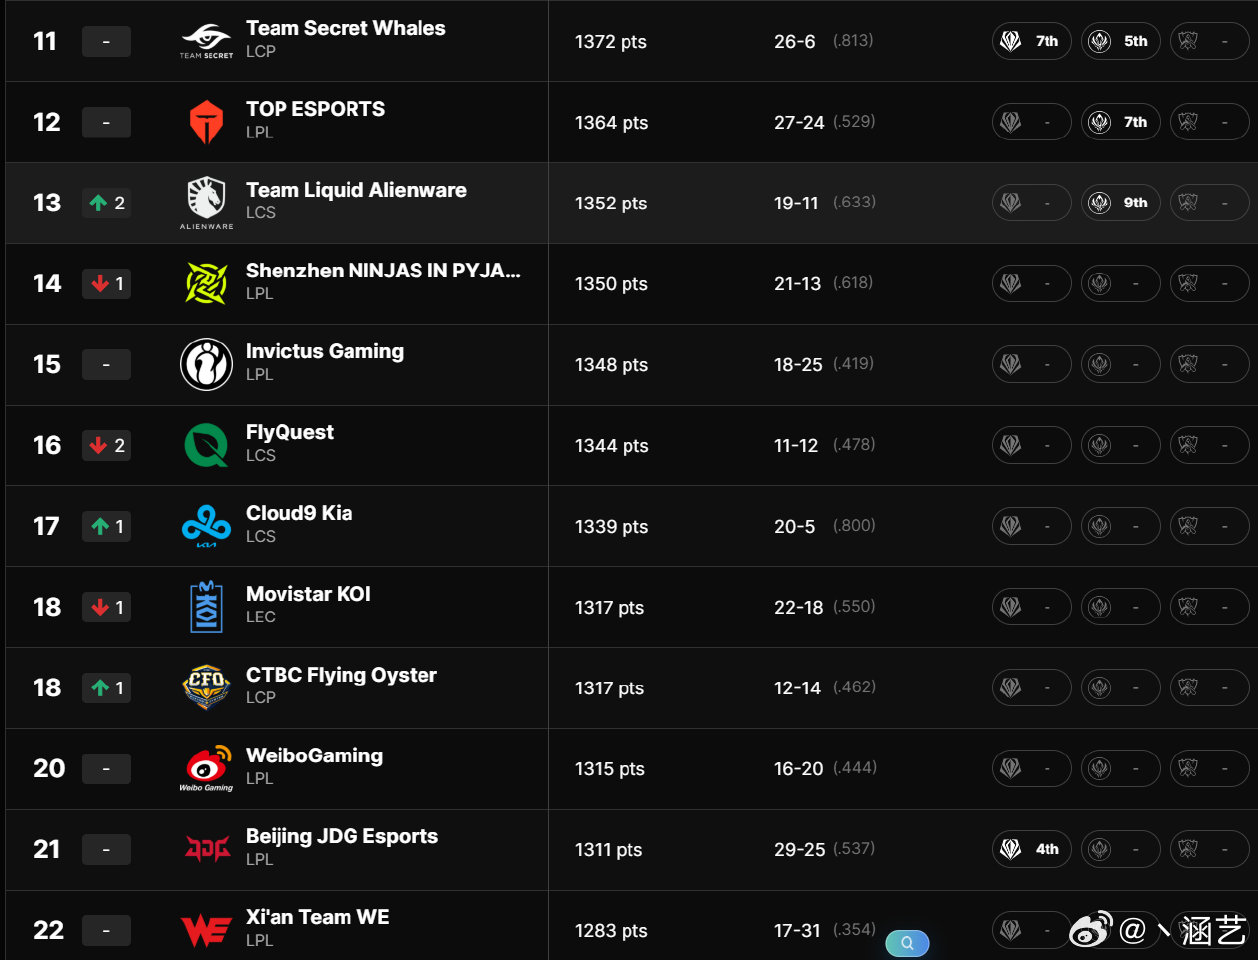The width and height of the screenshot is (1258, 960).
Task: Click the Movistar KOI logo
Action: (206, 607)
